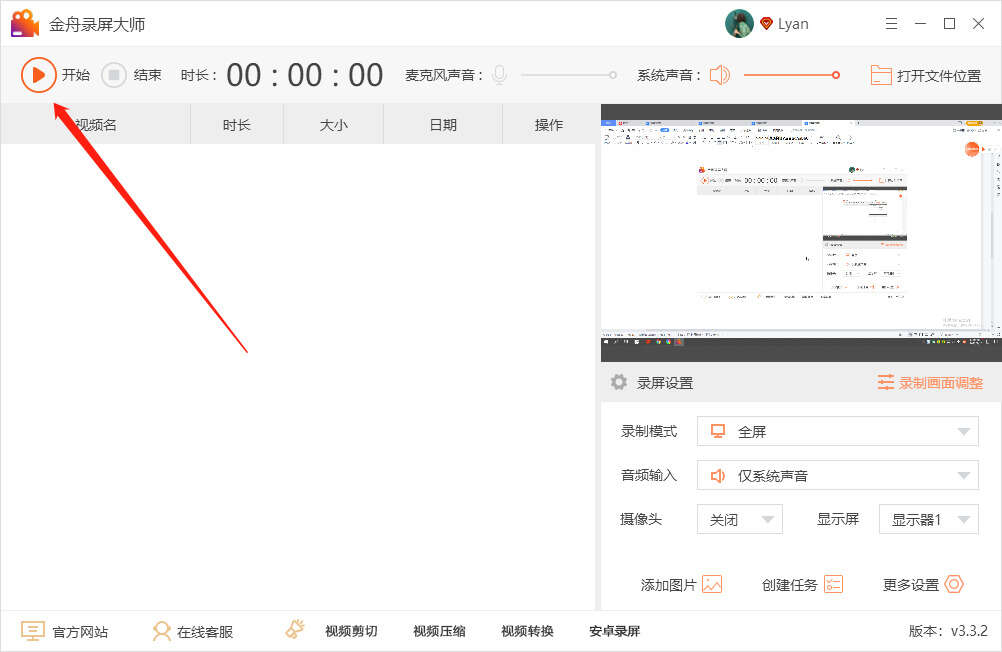Screen dimensions: 1002x652
Task: Click the Lyan user avatar
Action: point(739,24)
